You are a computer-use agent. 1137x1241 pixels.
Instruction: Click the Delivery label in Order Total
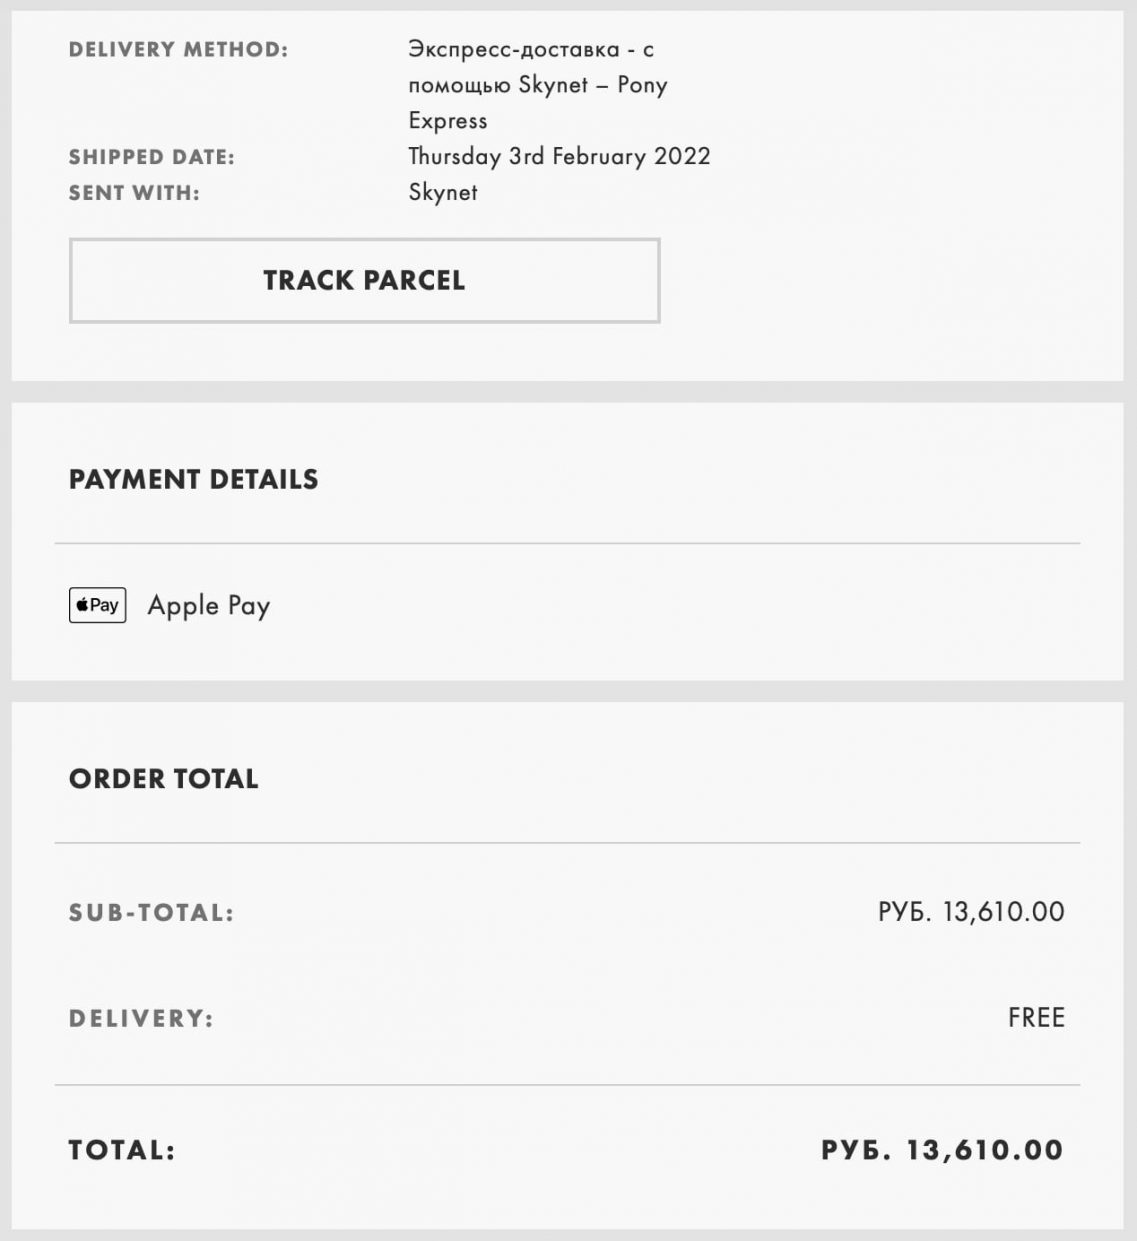[x=141, y=1018]
